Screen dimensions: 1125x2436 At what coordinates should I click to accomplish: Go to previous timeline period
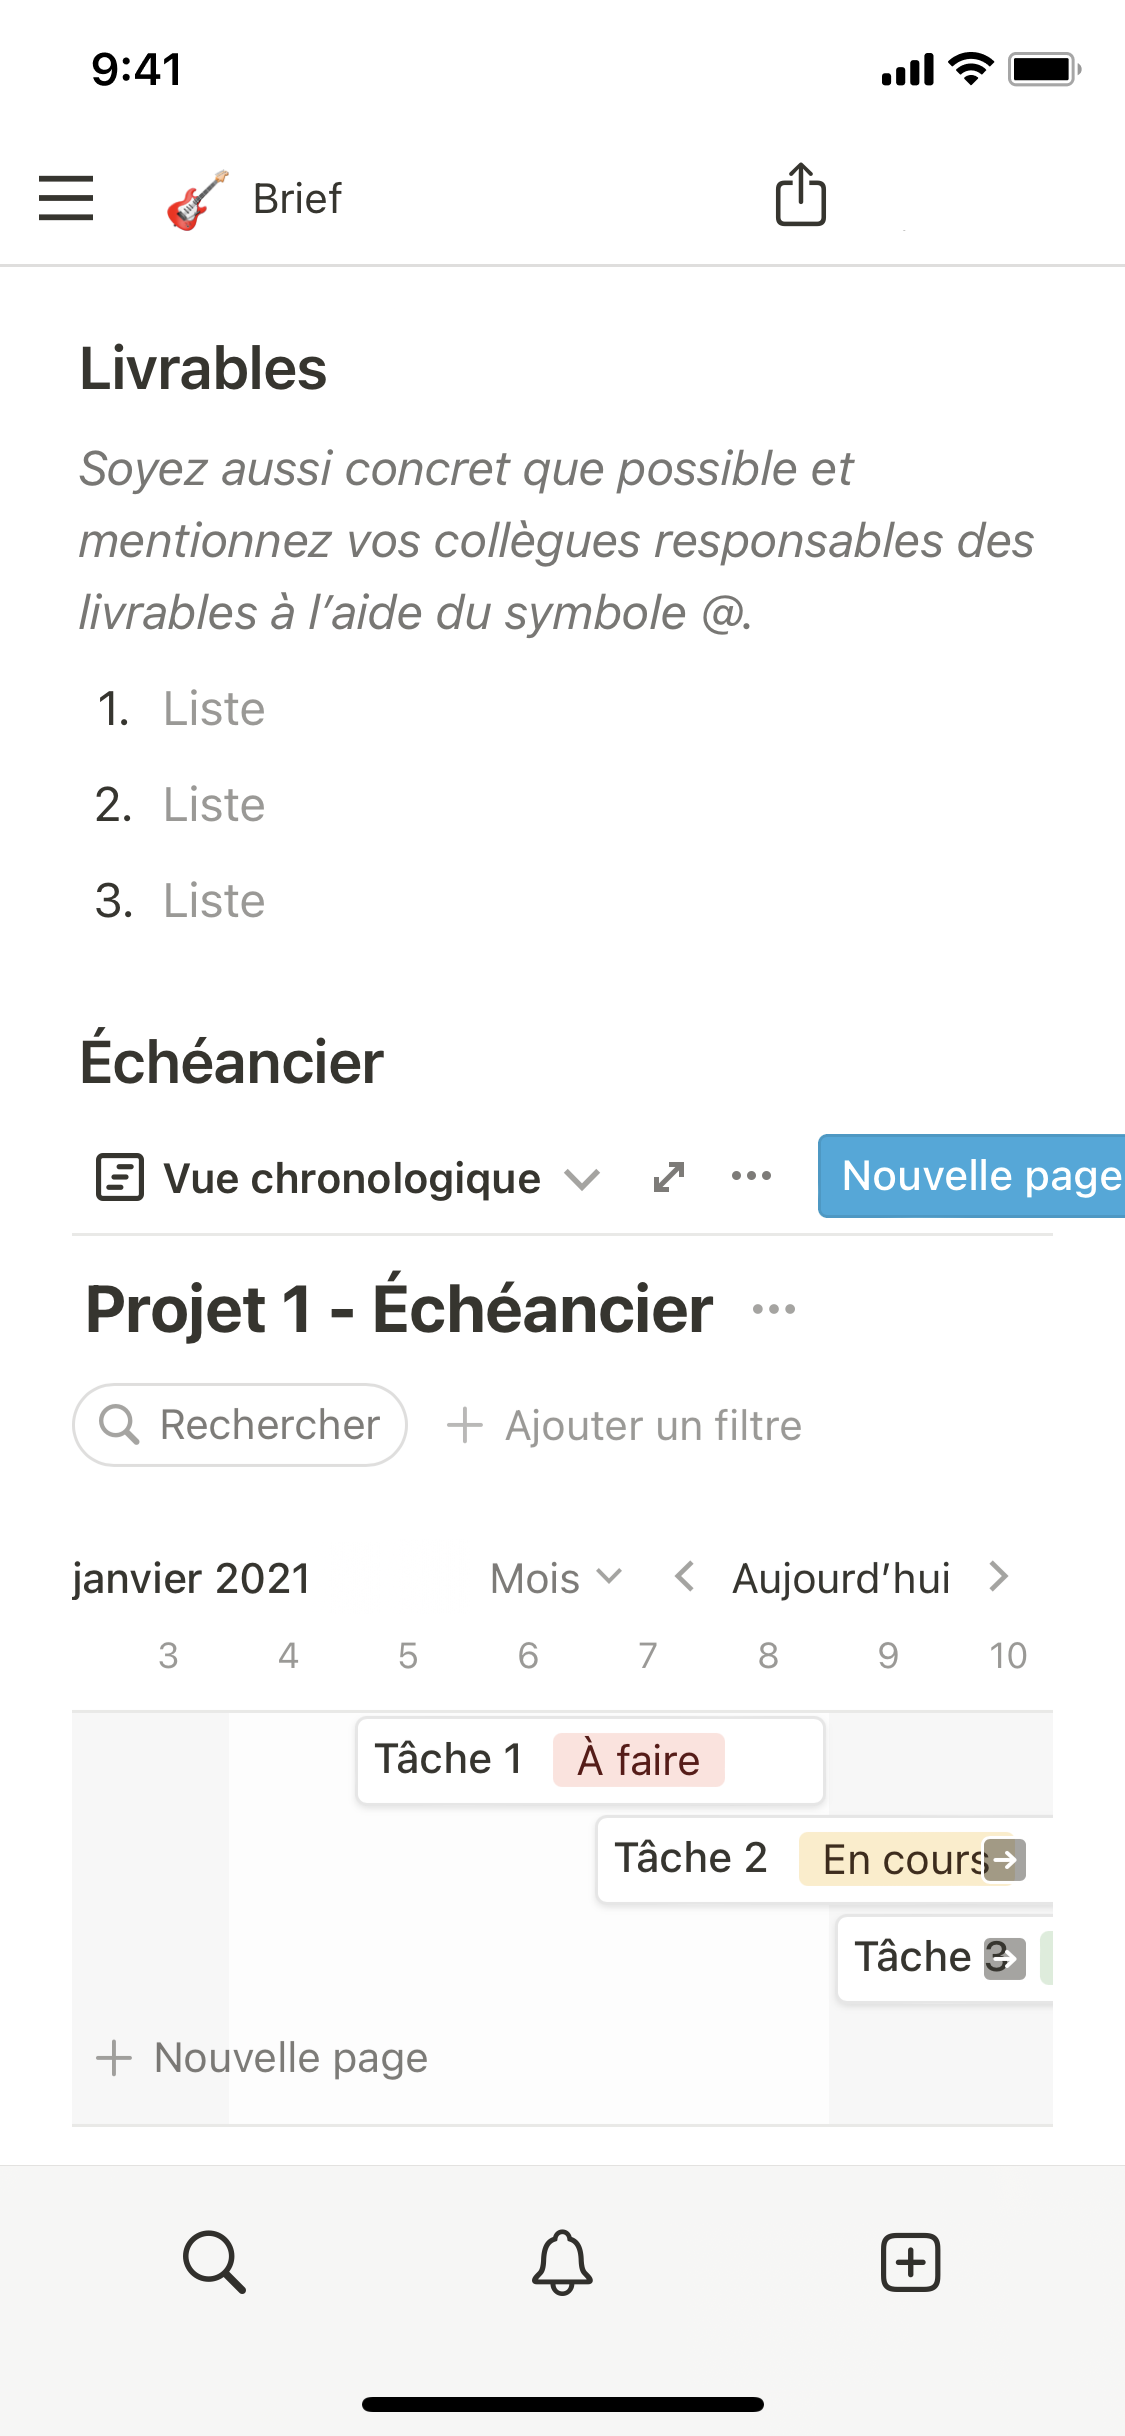coord(685,1577)
